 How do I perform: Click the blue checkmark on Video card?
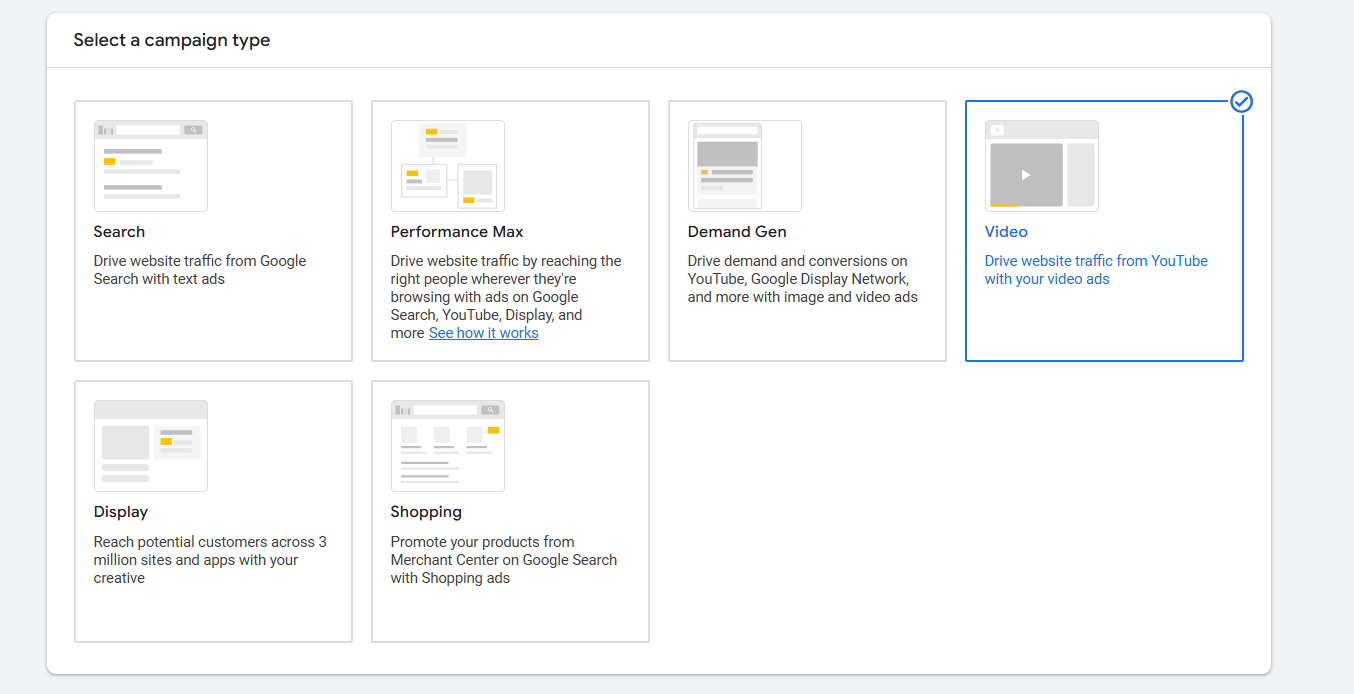tap(1241, 102)
